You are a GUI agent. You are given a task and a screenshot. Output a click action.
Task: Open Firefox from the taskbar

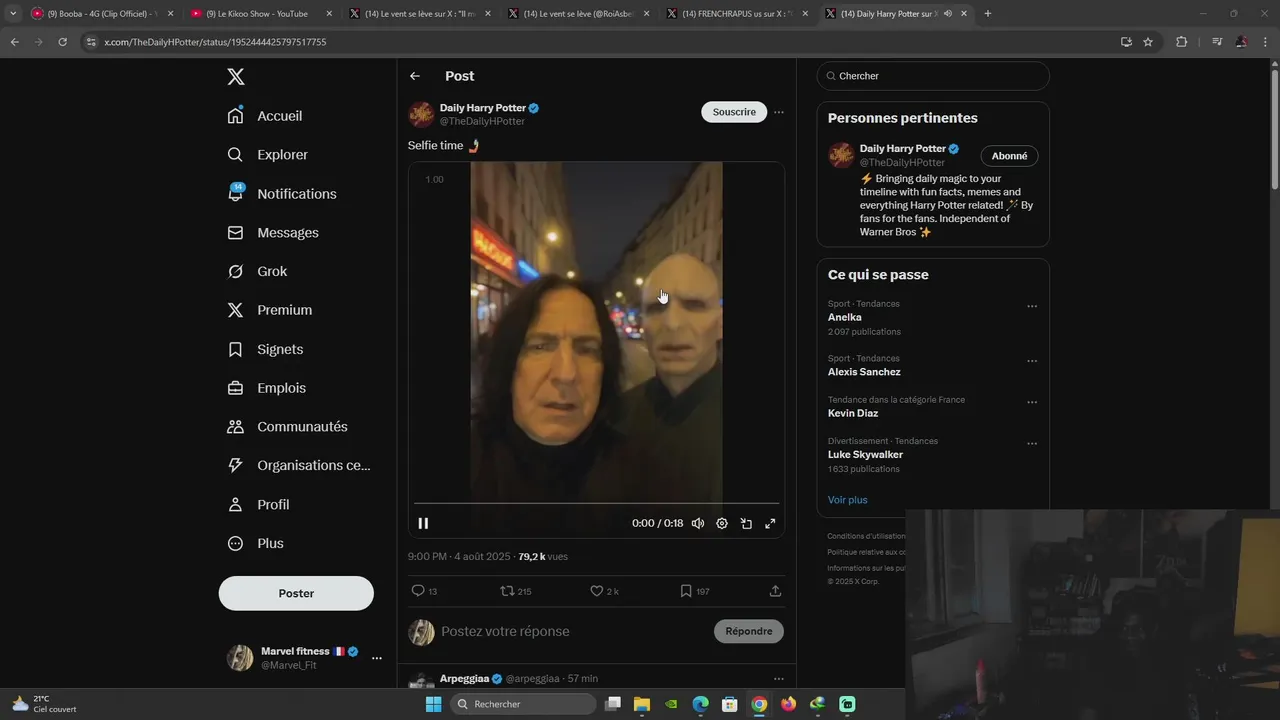pyautogui.click(x=788, y=704)
